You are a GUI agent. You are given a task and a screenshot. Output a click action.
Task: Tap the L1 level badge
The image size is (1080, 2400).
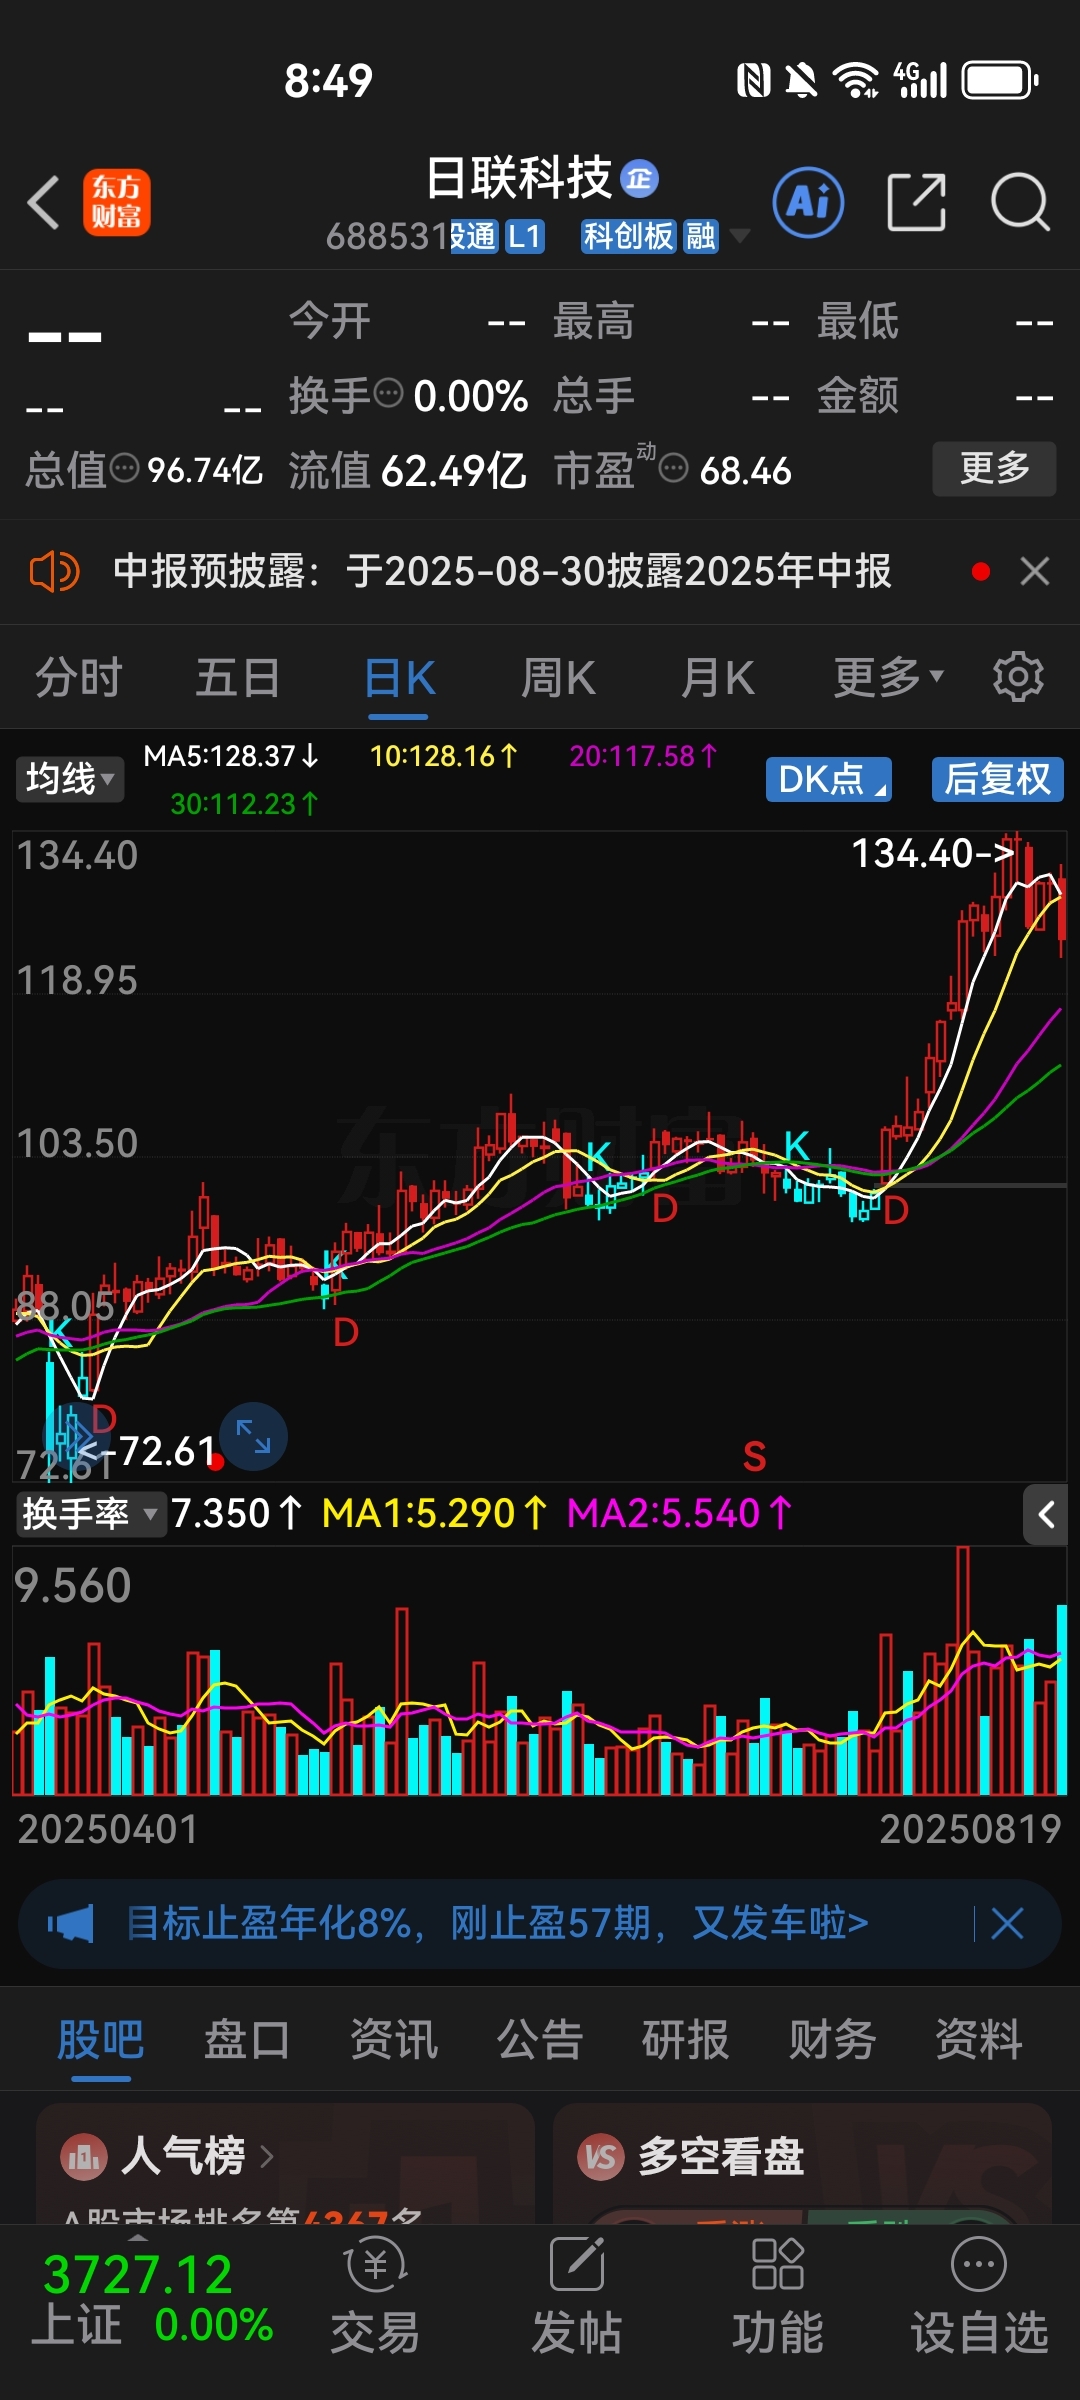click(x=524, y=237)
